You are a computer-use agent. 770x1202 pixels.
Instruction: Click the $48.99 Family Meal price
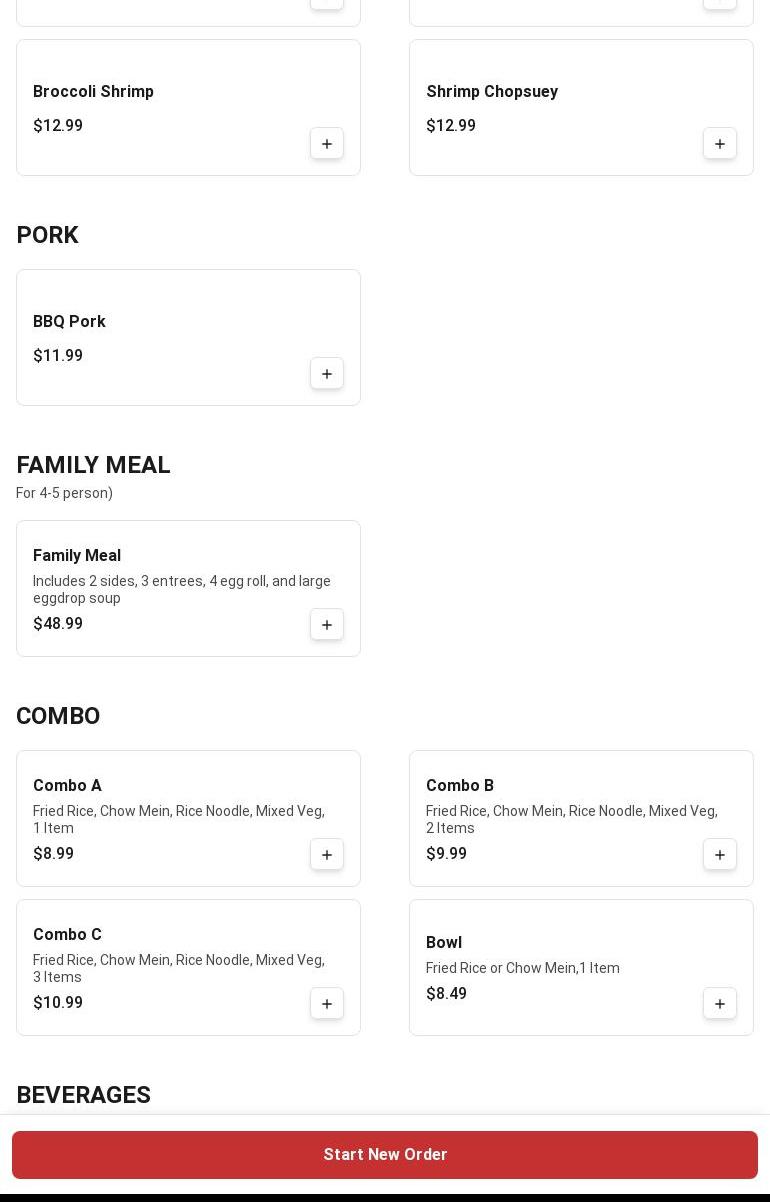(58, 624)
